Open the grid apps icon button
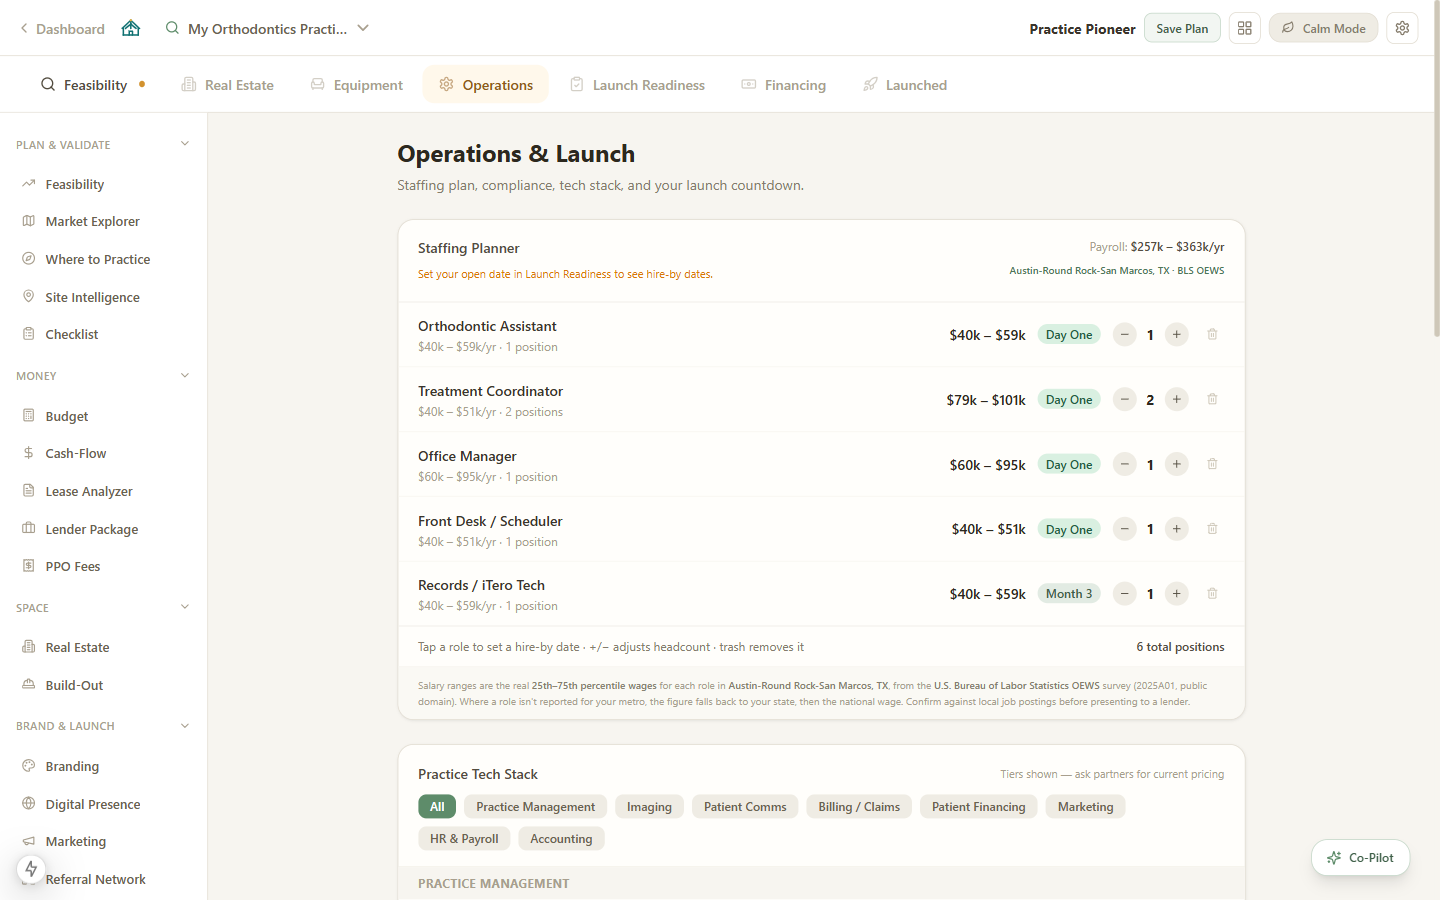Viewport: 1440px width, 900px height. point(1245,28)
